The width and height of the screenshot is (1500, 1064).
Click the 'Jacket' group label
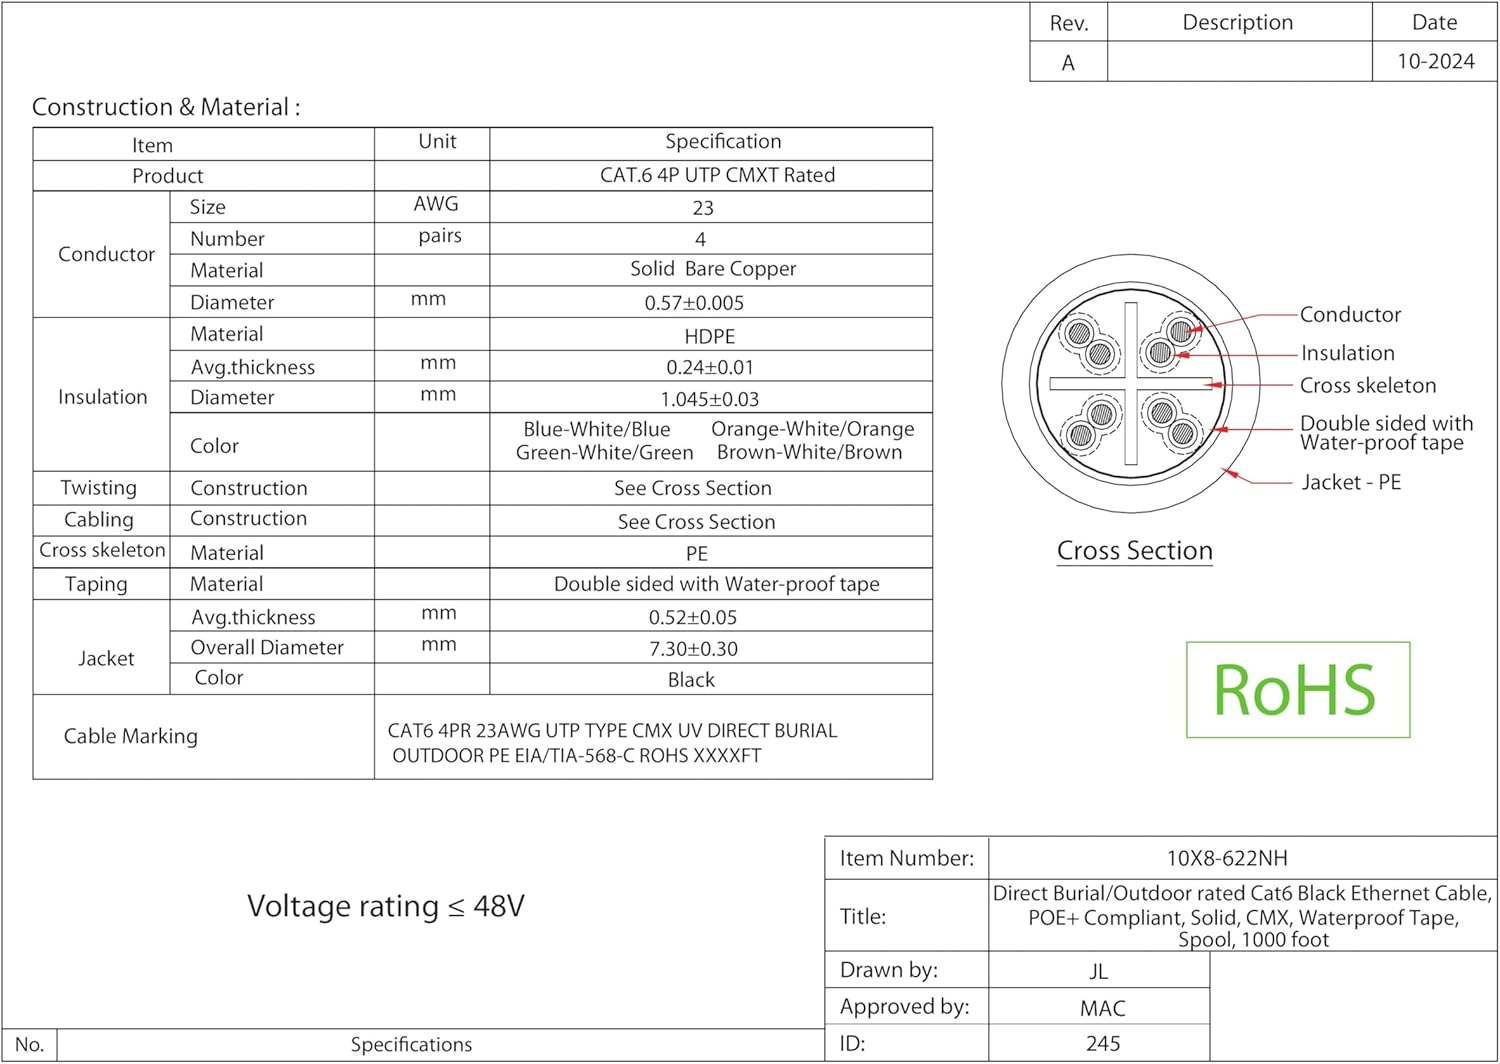point(106,659)
